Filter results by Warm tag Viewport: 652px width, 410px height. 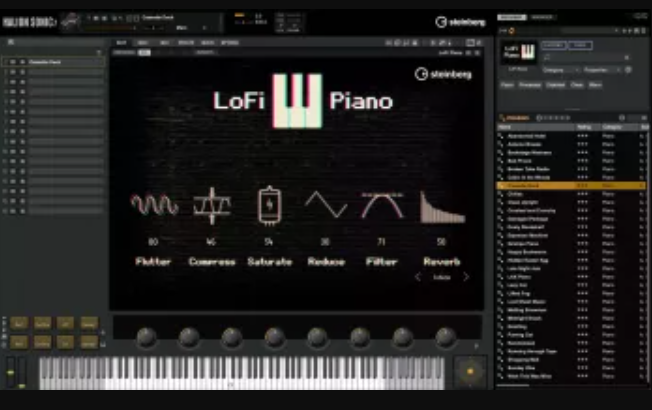click(x=595, y=85)
